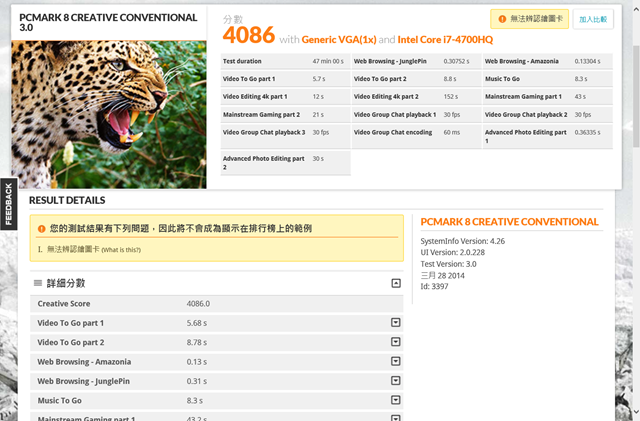Click the "Advanced Photo Editing part 2" cell

(264, 163)
